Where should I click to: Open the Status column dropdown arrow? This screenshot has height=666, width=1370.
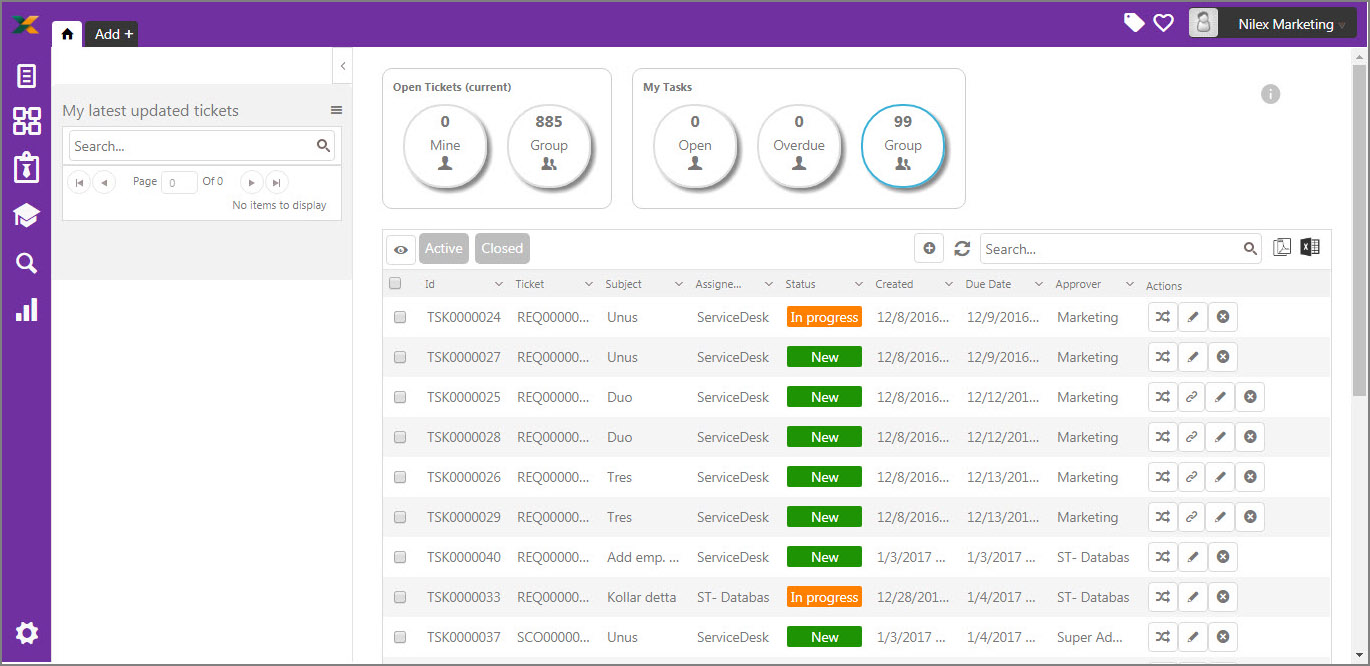pyautogui.click(x=858, y=285)
